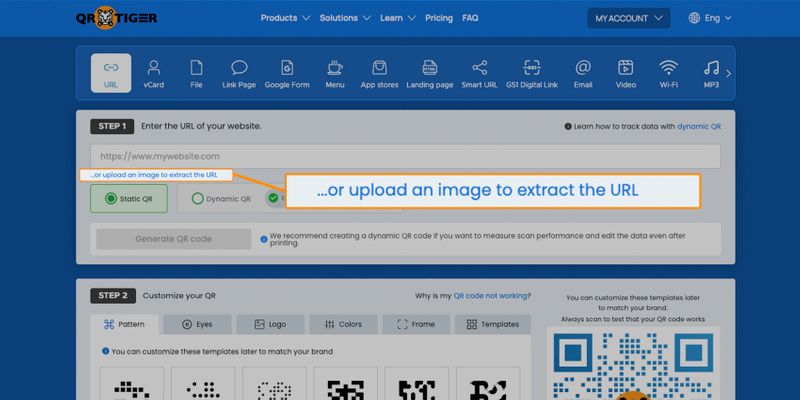Choose the vCard QR type
The height and width of the screenshot is (400, 800).
coord(154,73)
